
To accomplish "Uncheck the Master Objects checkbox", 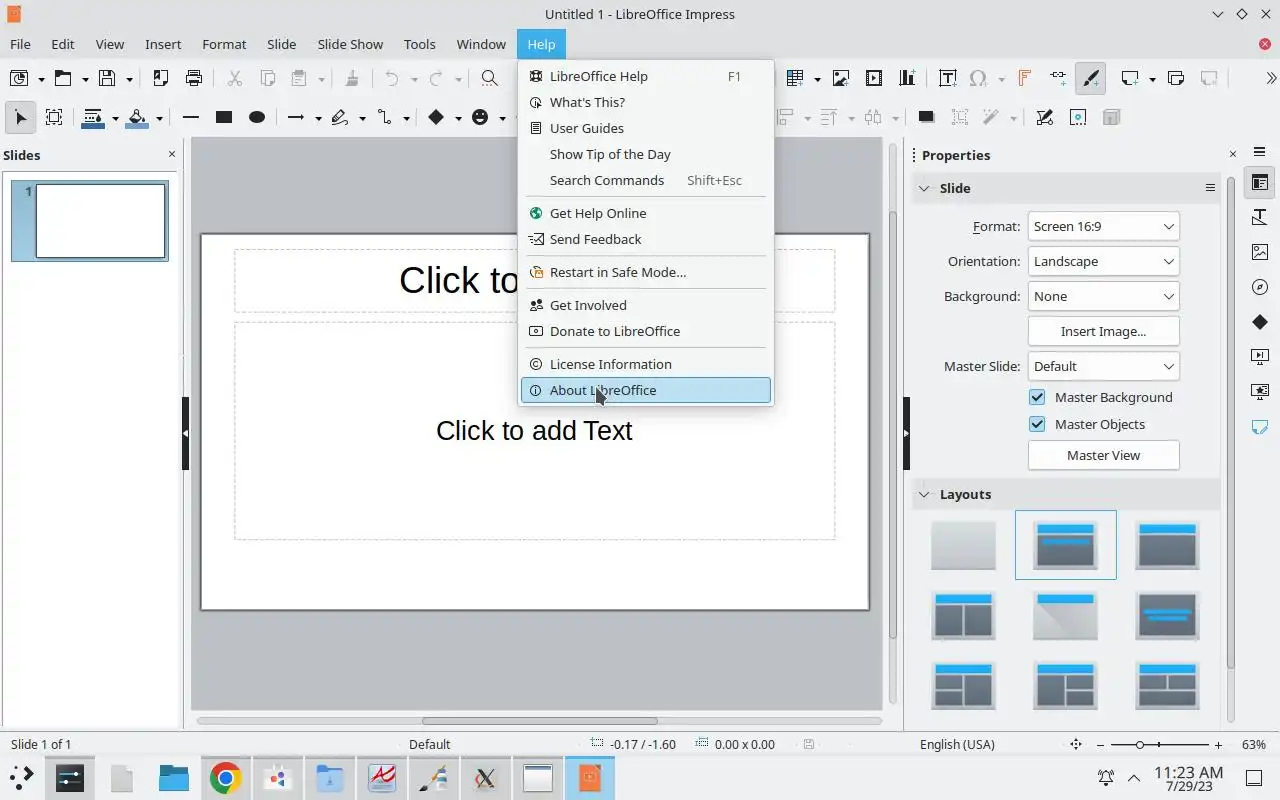I will click(1037, 424).
